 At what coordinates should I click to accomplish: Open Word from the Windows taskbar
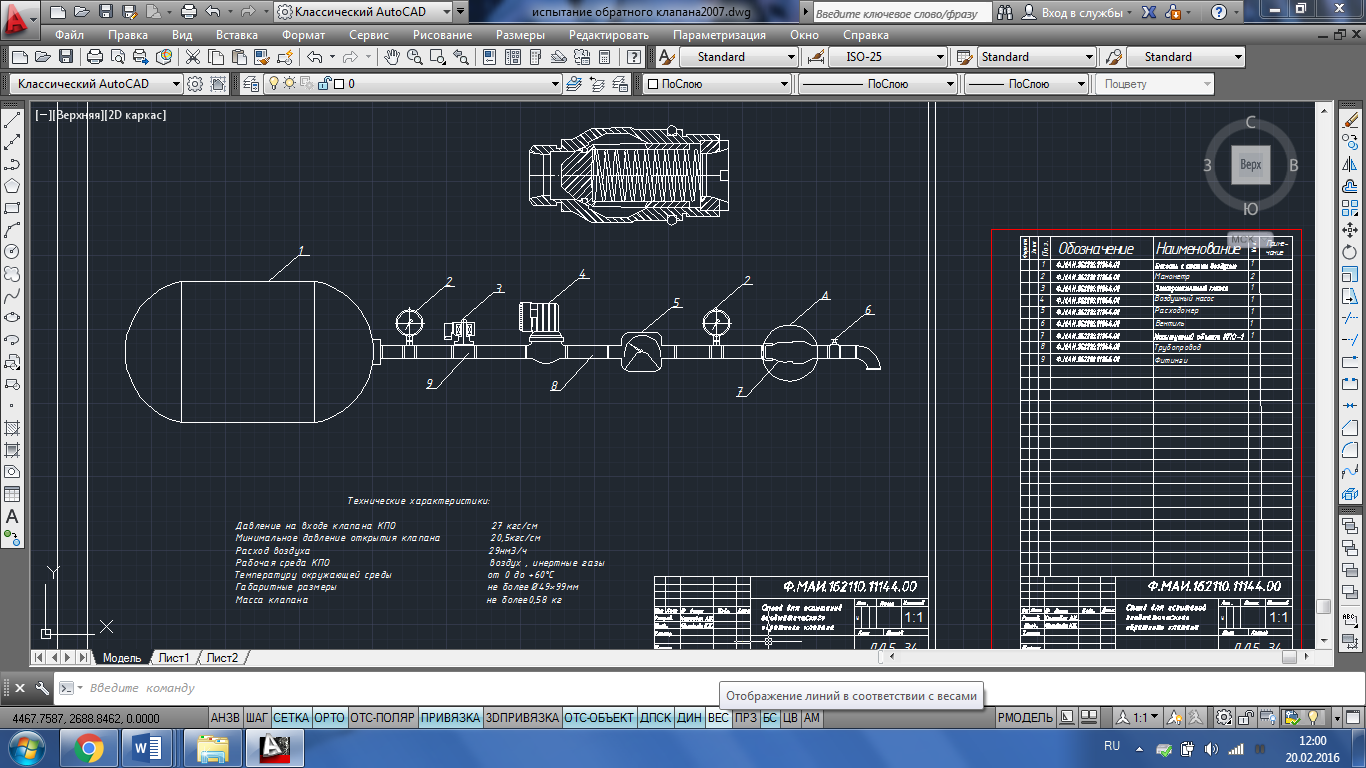tap(148, 747)
